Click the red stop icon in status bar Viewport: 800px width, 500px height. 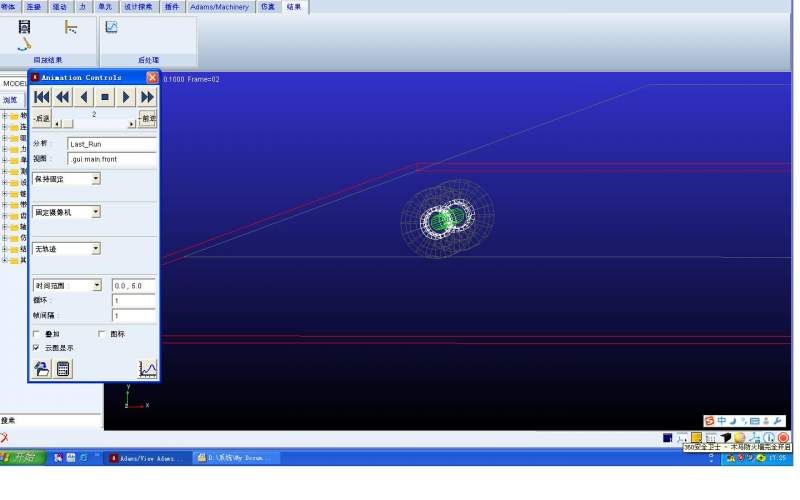pyautogui.click(x=783, y=438)
